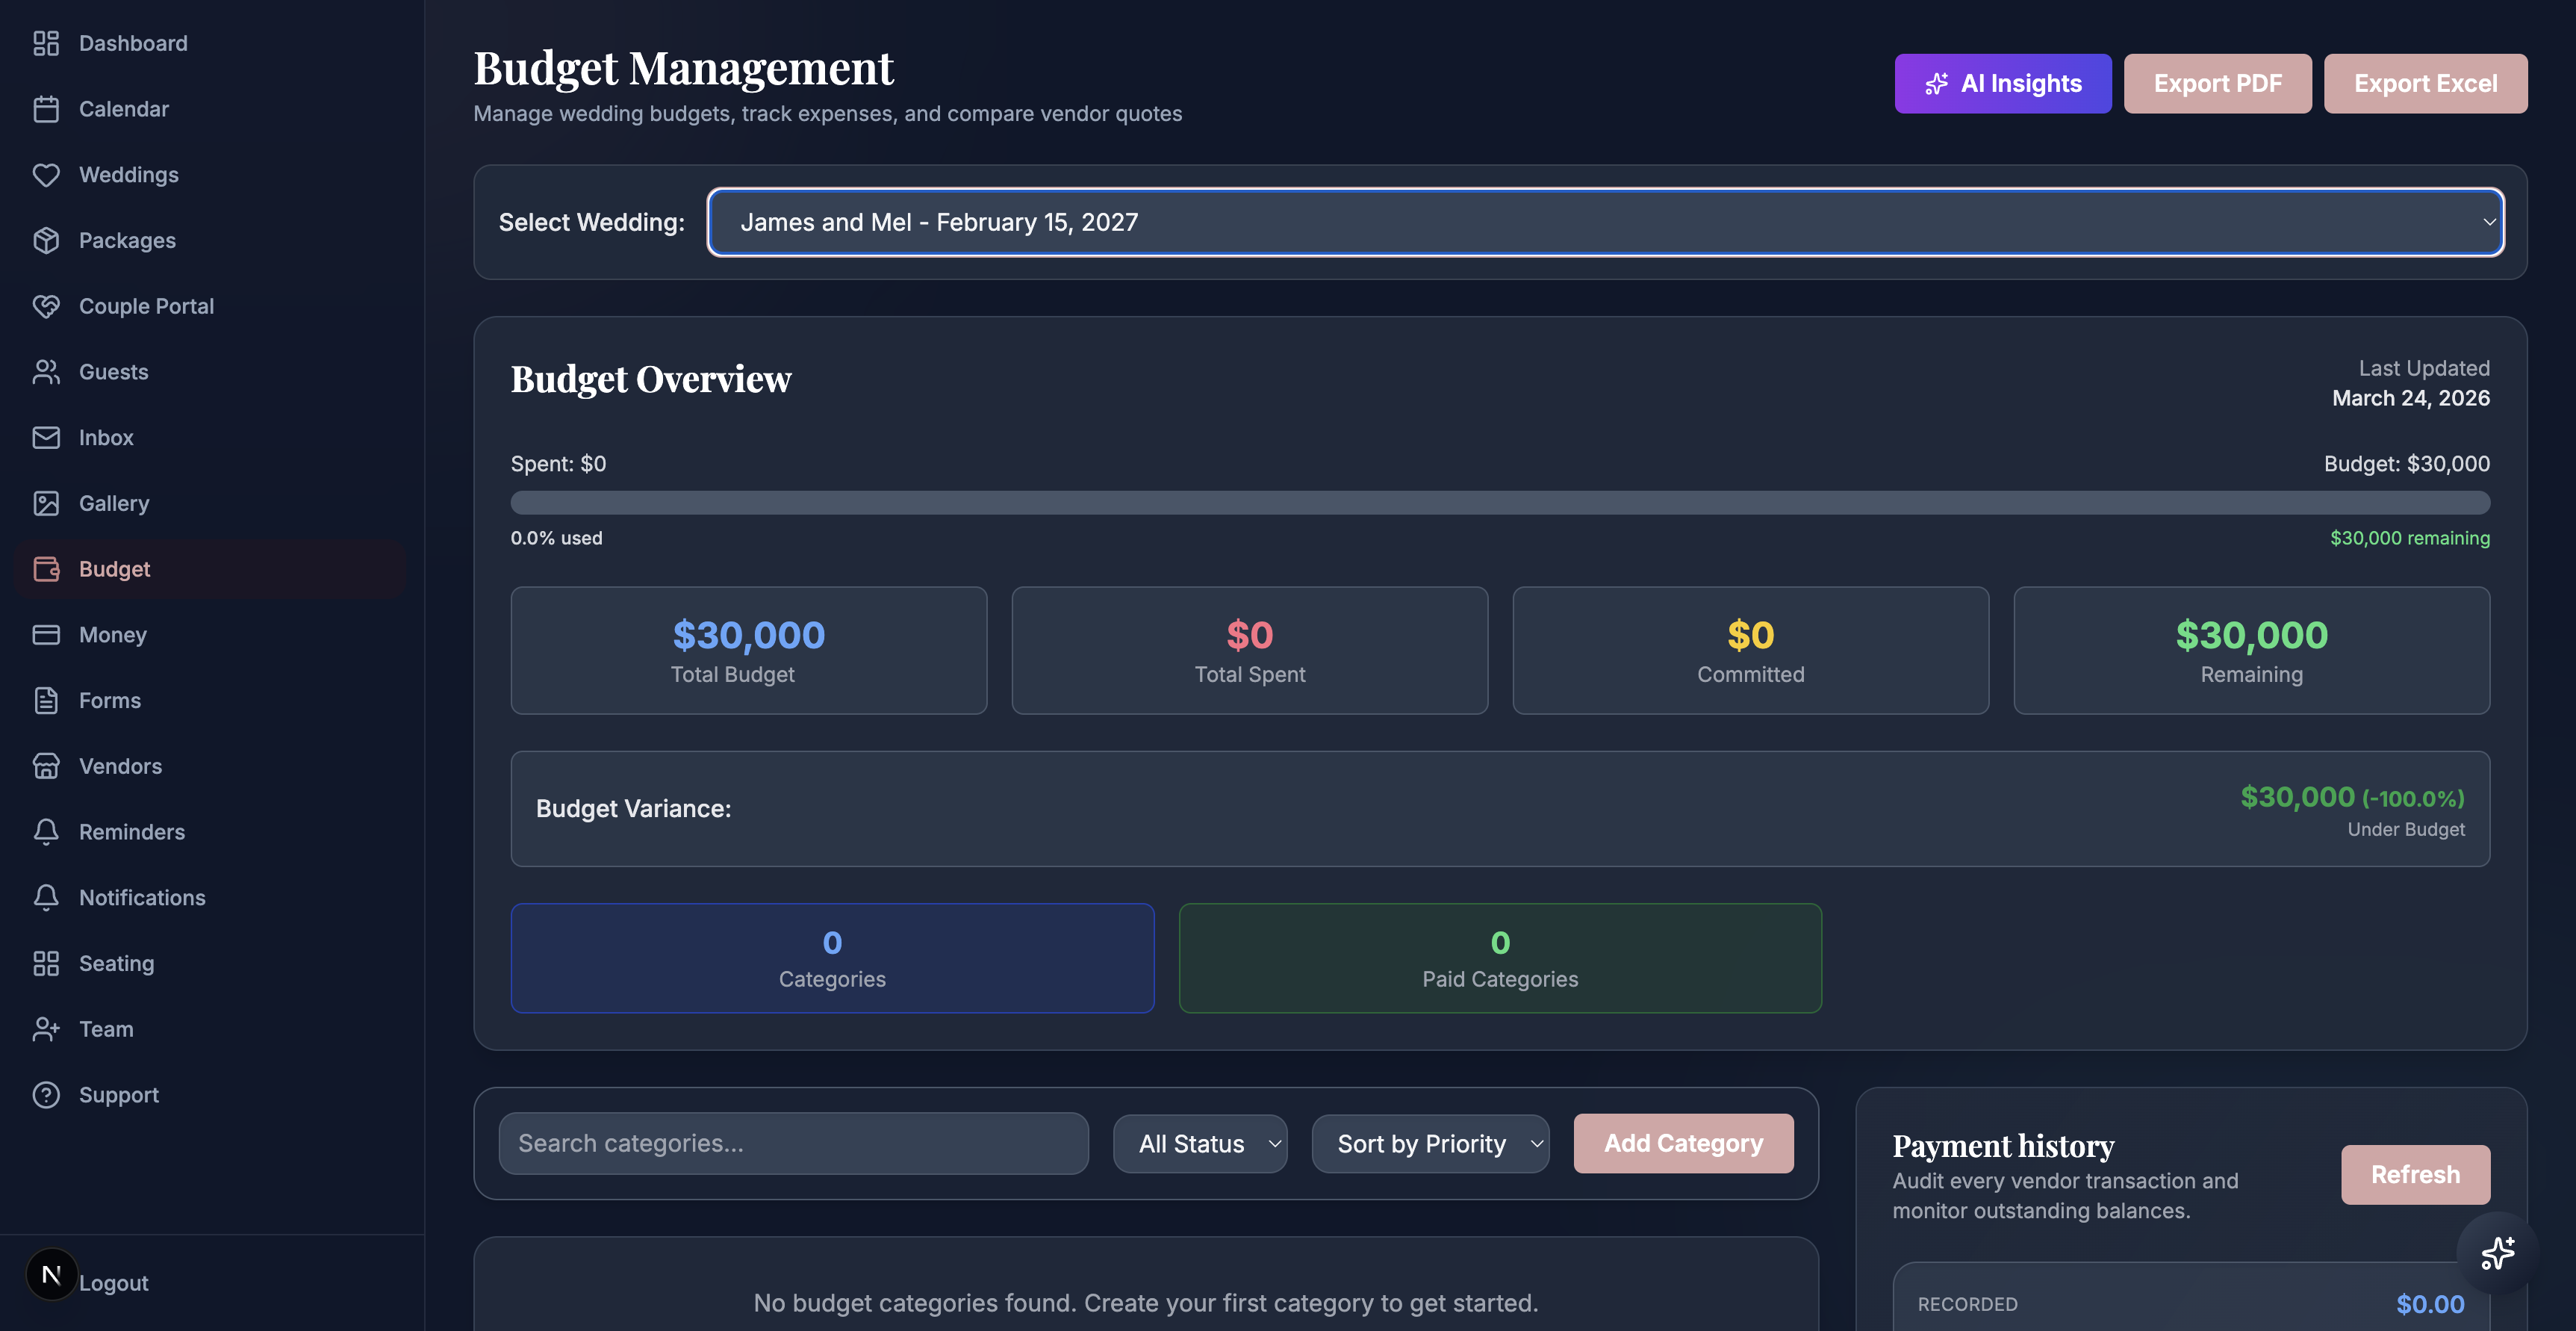The width and height of the screenshot is (2576, 1331).
Task: Open the Inbox
Action: pos(106,437)
